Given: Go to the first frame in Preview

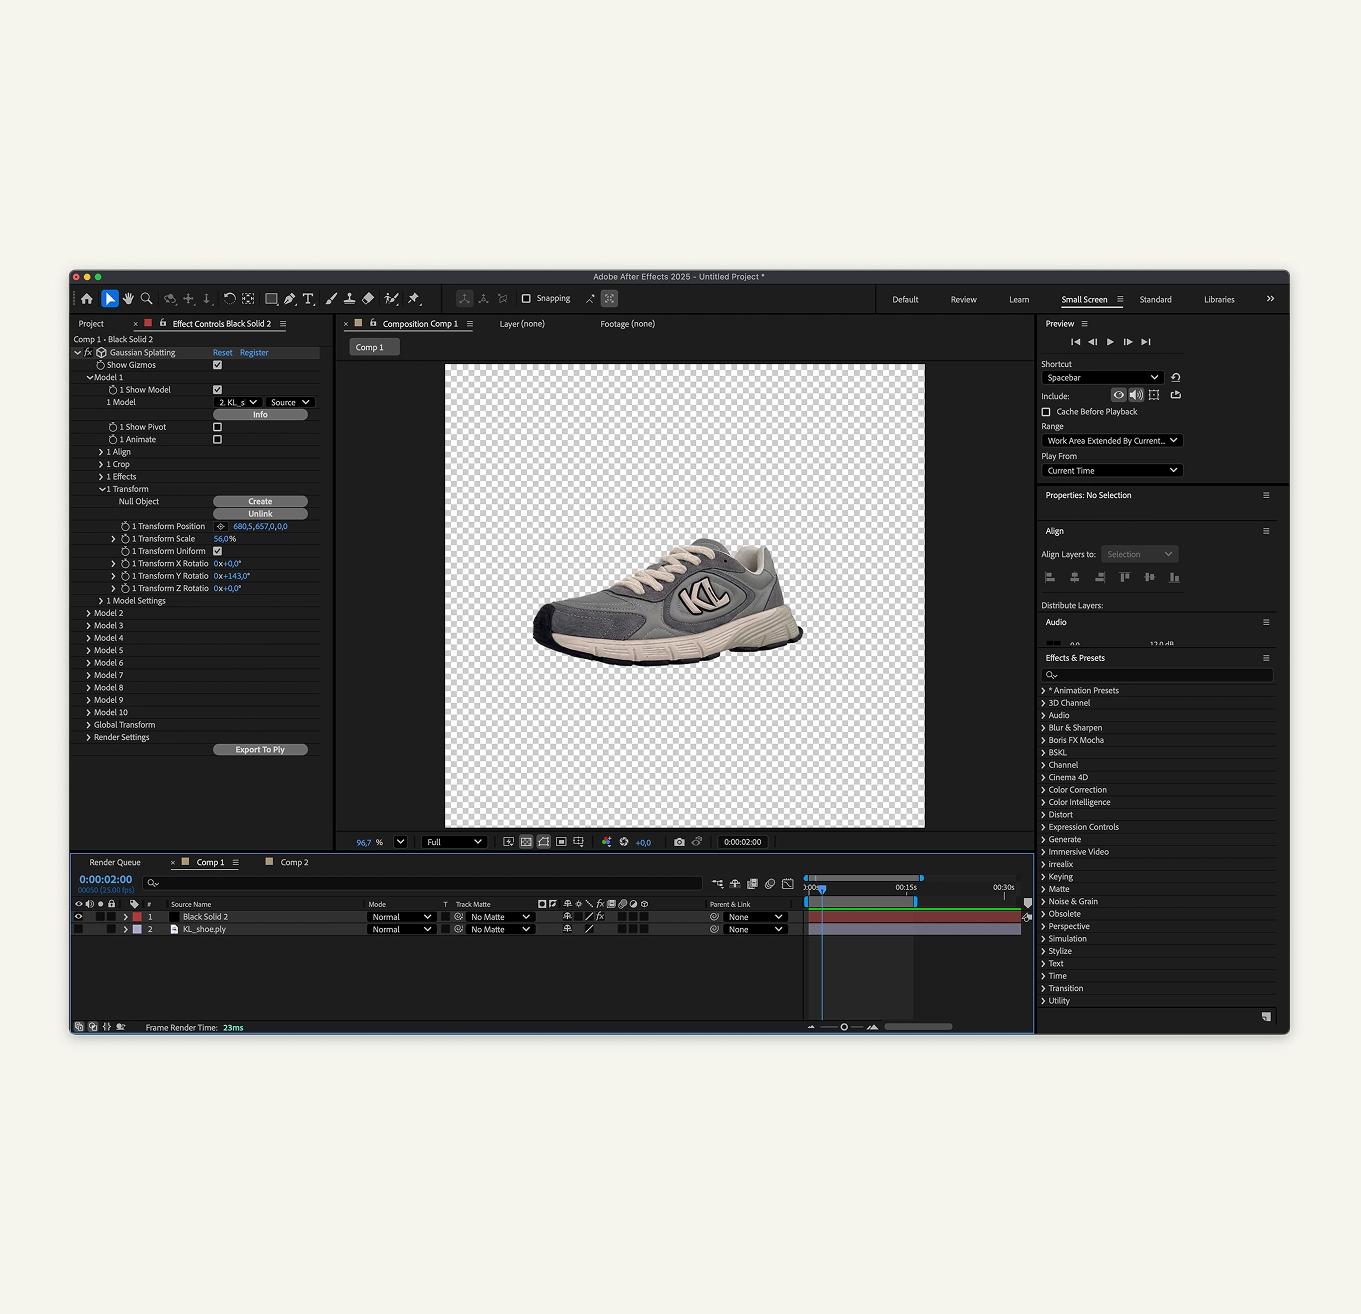Looking at the screenshot, I should 1075,342.
